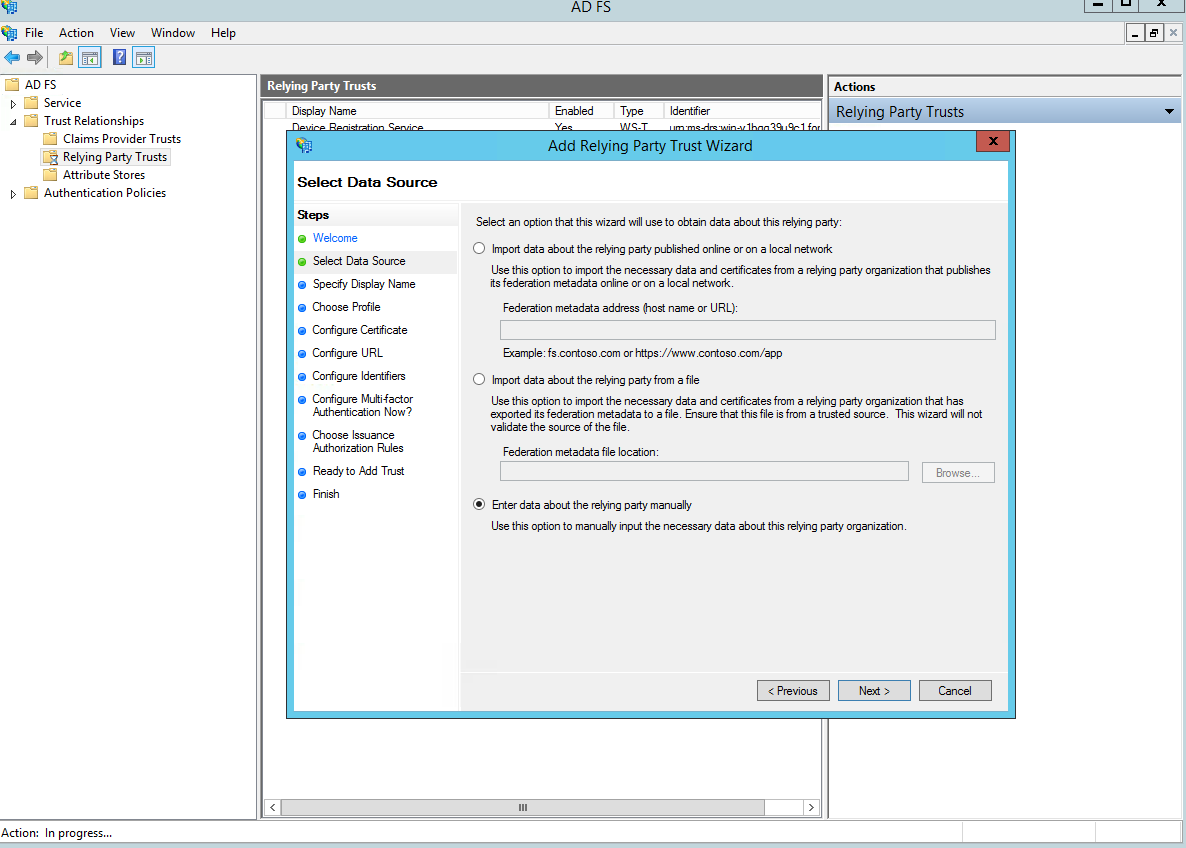Click the blue Back arrow in toolbar
Viewport: 1186px width, 848px height.
pyautogui.click(x=12, y=58)
